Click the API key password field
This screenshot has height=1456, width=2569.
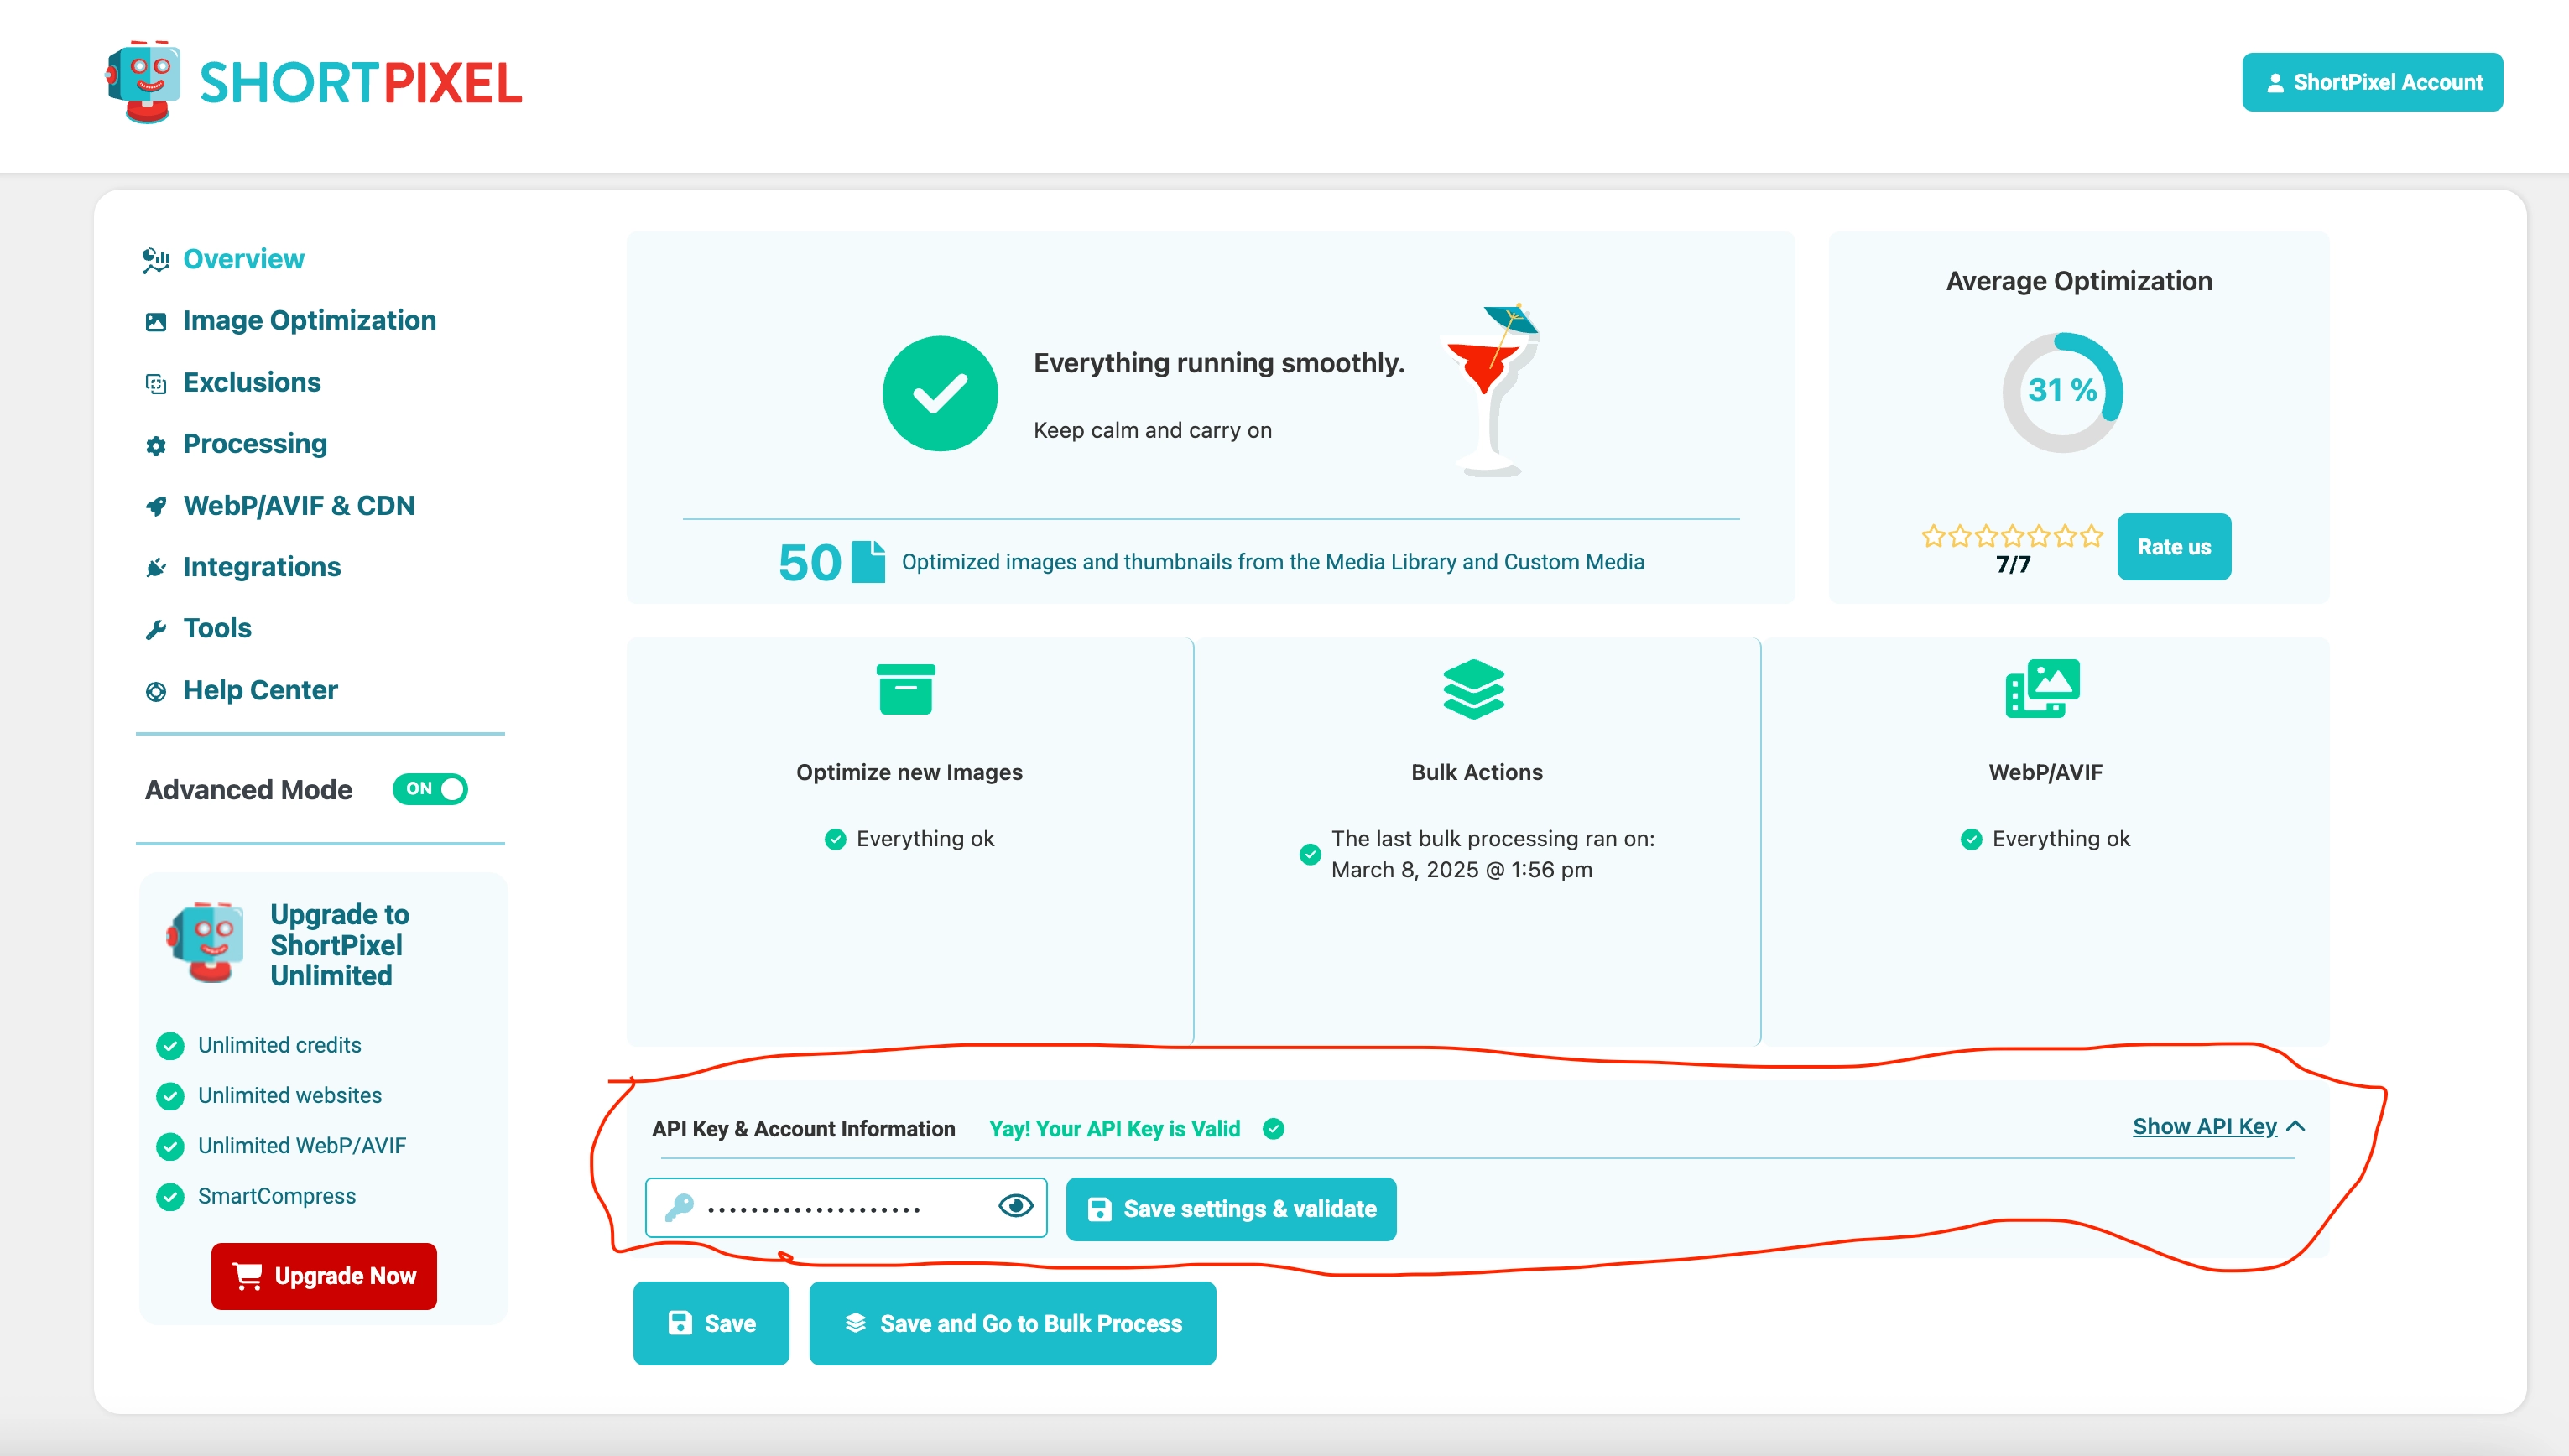tap(846, 1208)
